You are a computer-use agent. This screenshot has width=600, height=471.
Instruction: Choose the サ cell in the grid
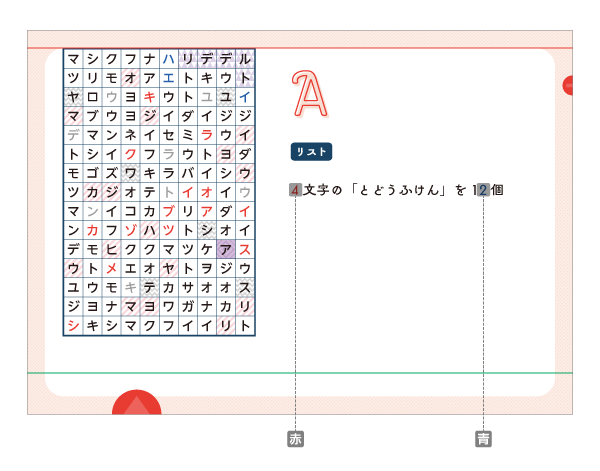click(188, 287)
